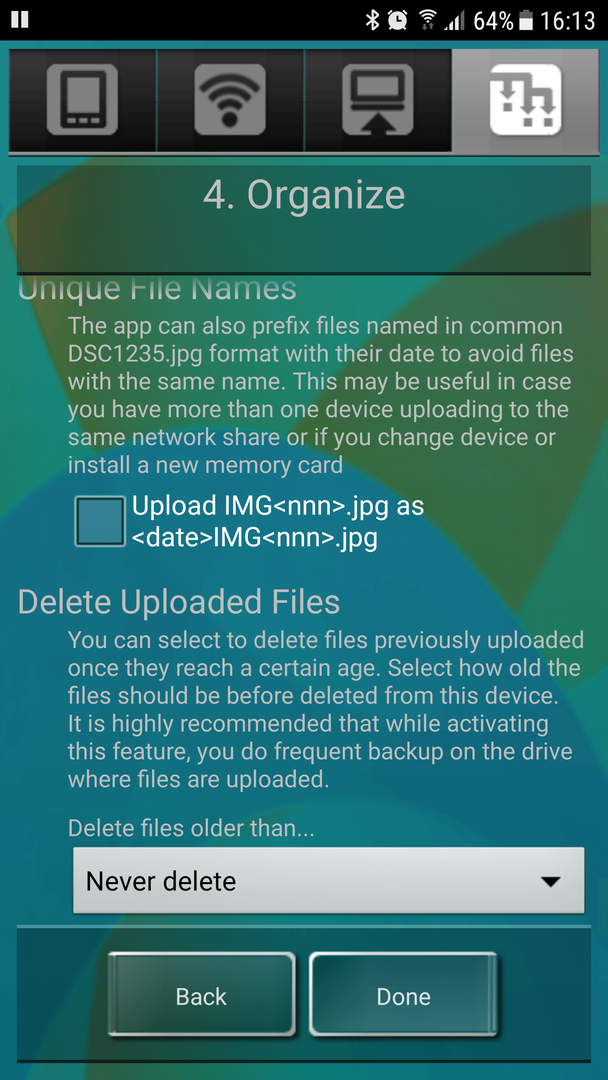Tap the Wi-Fi signal status icon

click(428, 20)
